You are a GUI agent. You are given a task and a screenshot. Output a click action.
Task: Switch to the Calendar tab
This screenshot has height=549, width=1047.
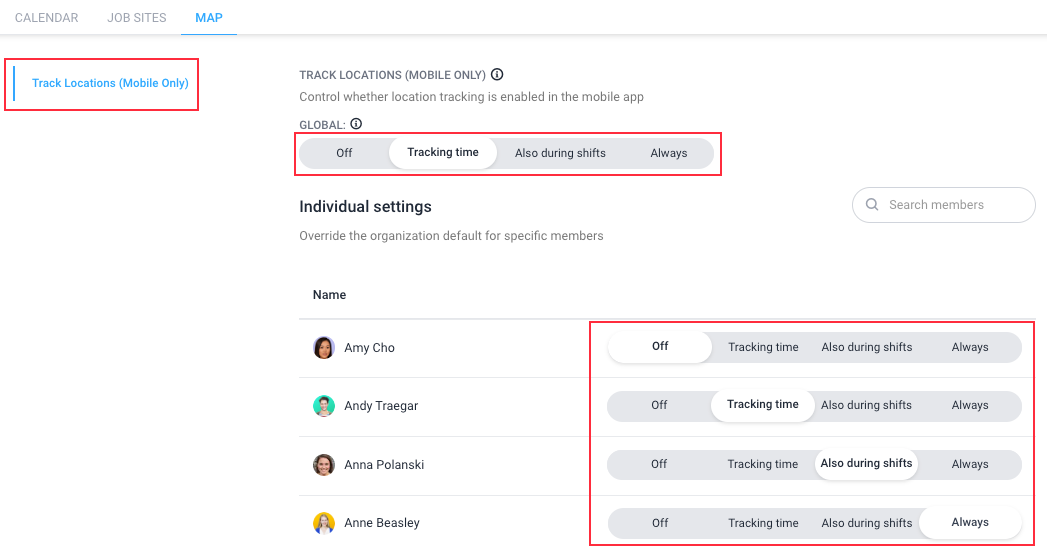point(47,18)
